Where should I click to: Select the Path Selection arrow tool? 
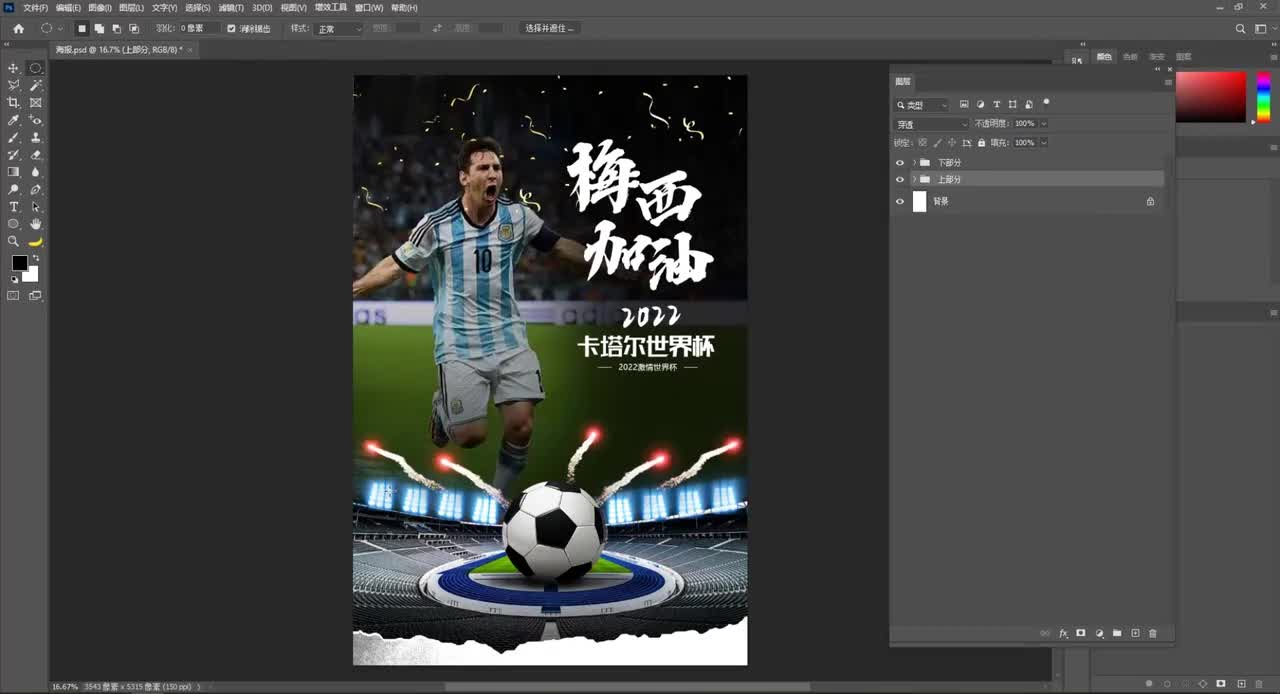[x=36, y=206]
